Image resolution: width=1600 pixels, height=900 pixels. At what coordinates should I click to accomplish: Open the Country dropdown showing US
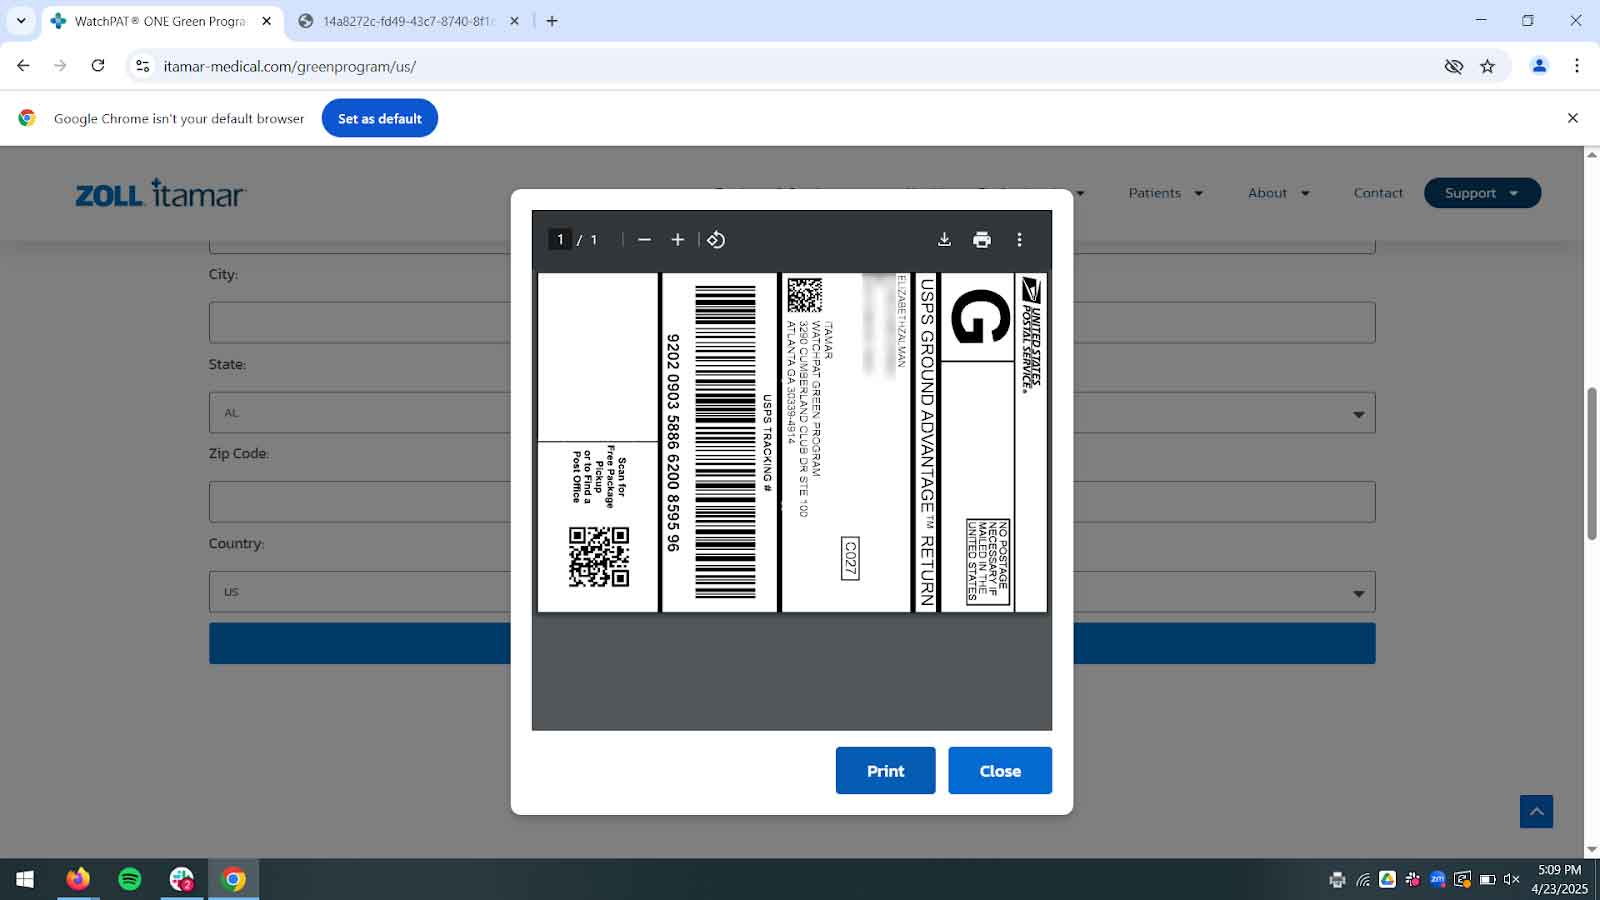(792, 592)
